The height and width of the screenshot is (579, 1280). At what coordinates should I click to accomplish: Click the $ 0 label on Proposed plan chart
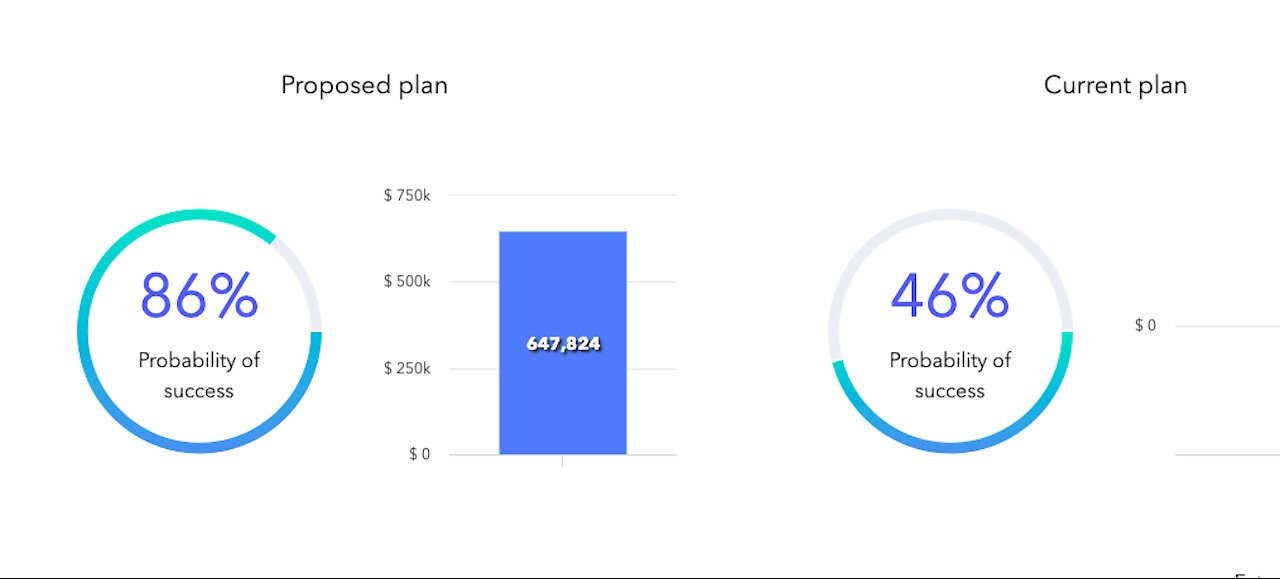419,454
